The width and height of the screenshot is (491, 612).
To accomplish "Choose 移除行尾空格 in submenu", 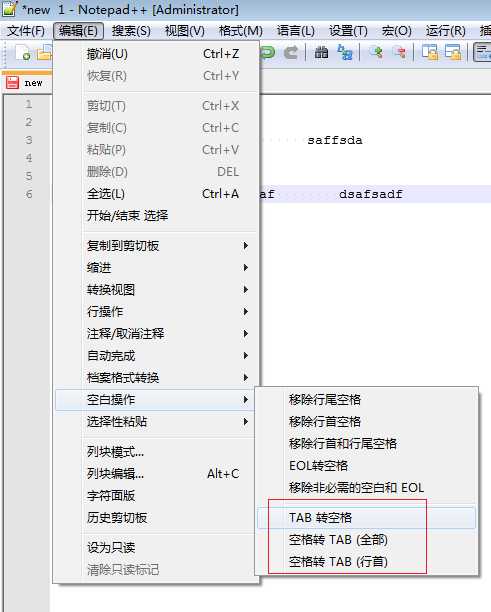I will (366, 400).
